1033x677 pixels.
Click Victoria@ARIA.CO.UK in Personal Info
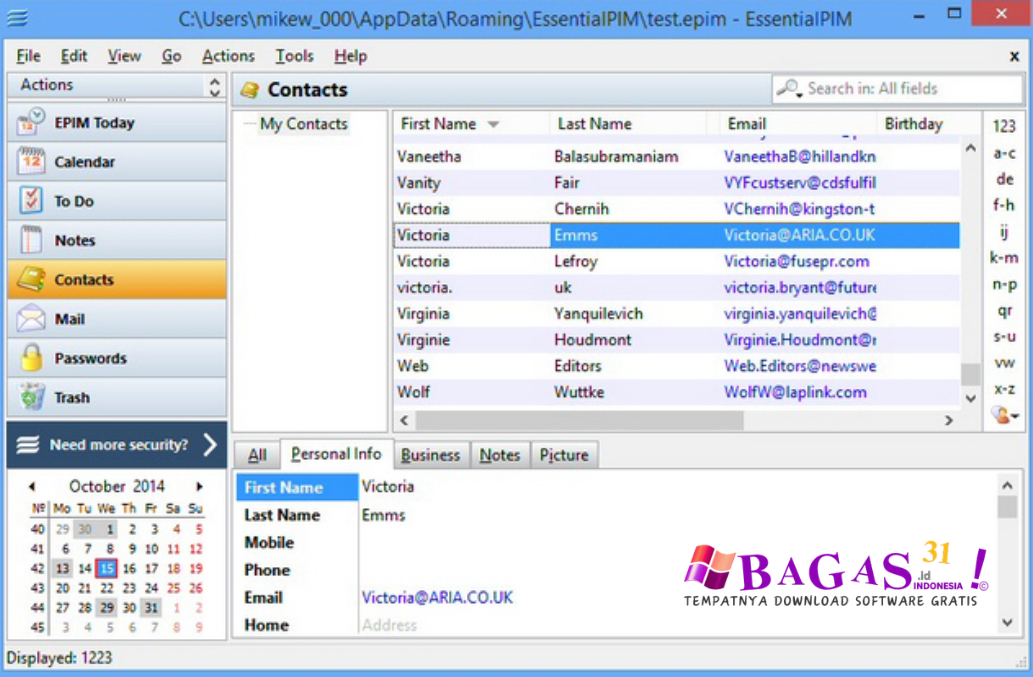coord(437,598)
